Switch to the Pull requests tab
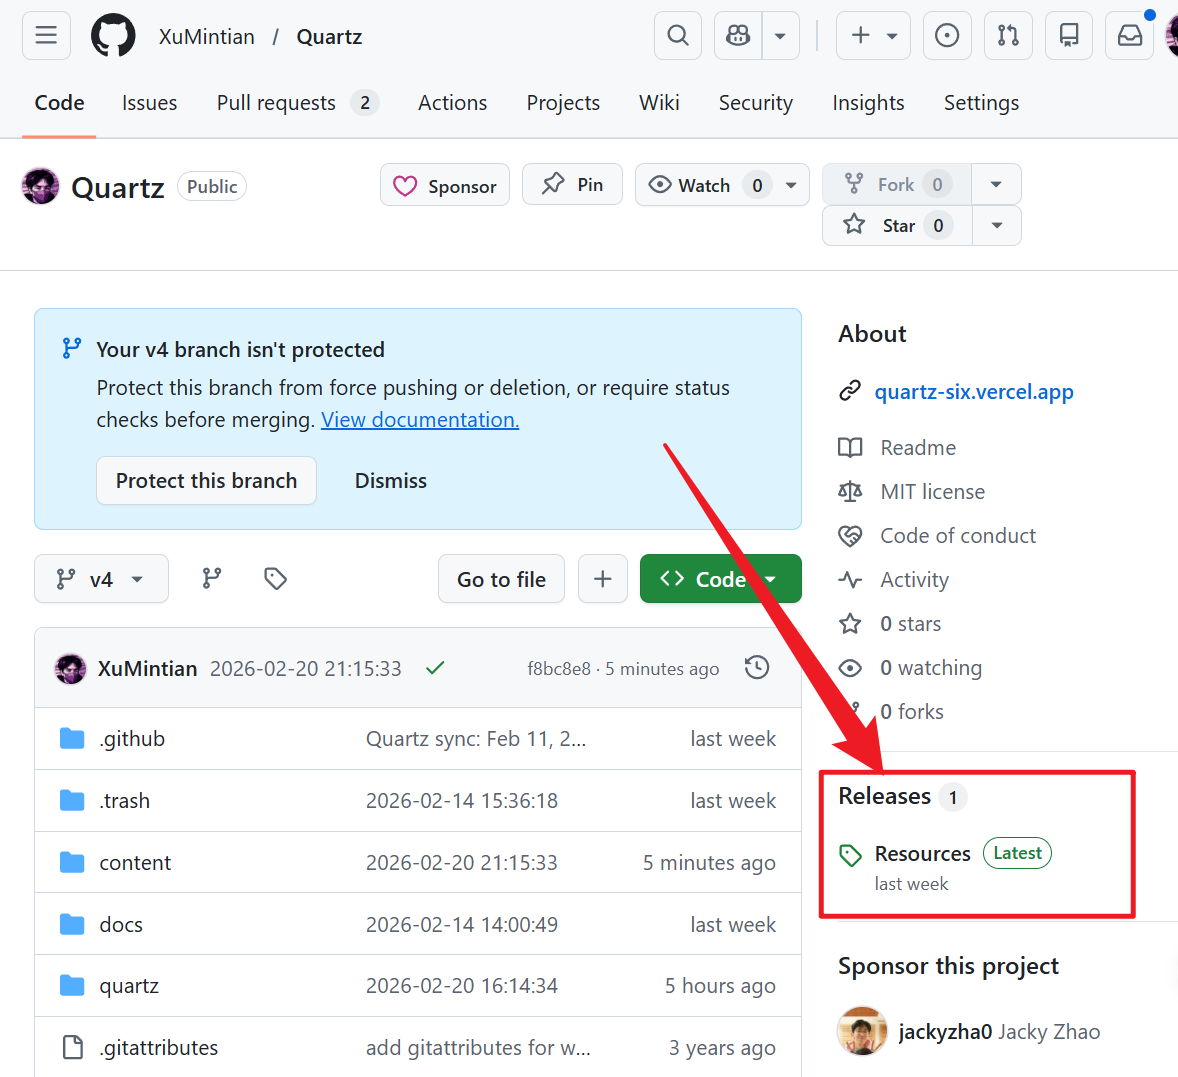 [x=276, y=103]
